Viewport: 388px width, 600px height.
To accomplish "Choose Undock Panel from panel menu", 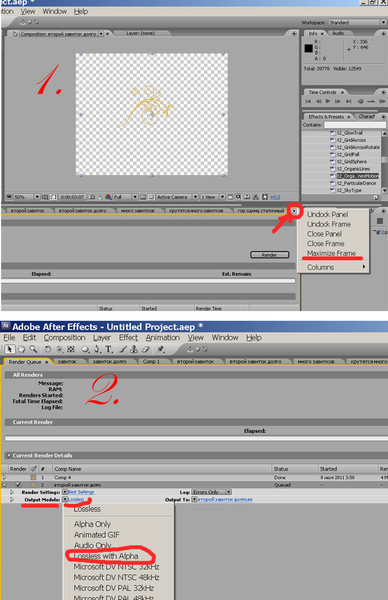I will [328, 214].
